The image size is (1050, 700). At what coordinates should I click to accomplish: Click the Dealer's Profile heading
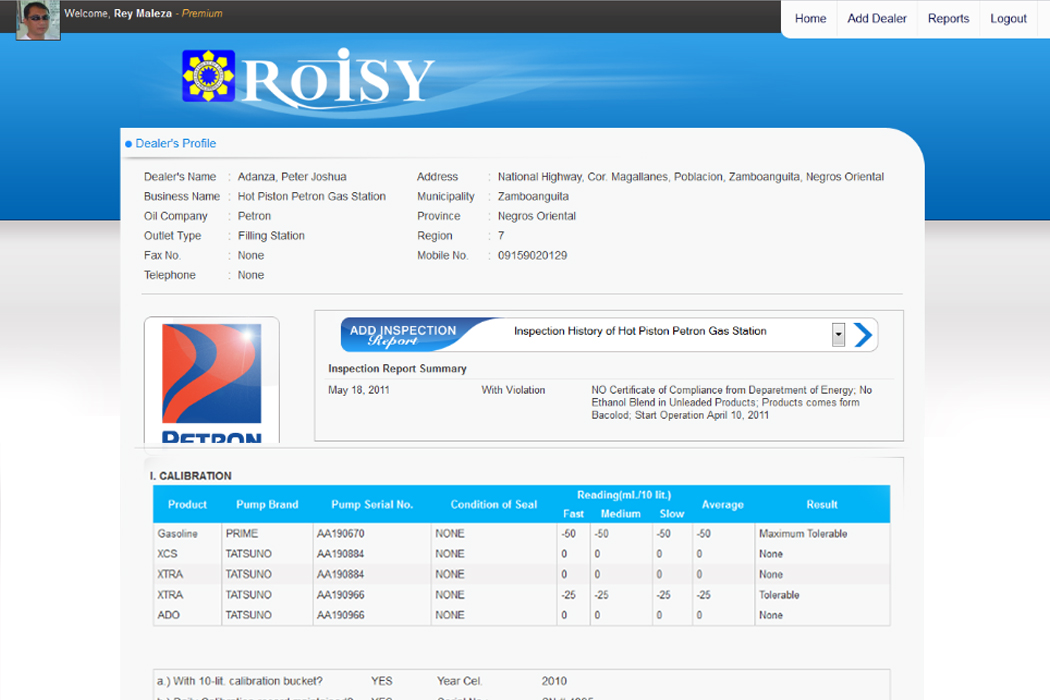176,144
